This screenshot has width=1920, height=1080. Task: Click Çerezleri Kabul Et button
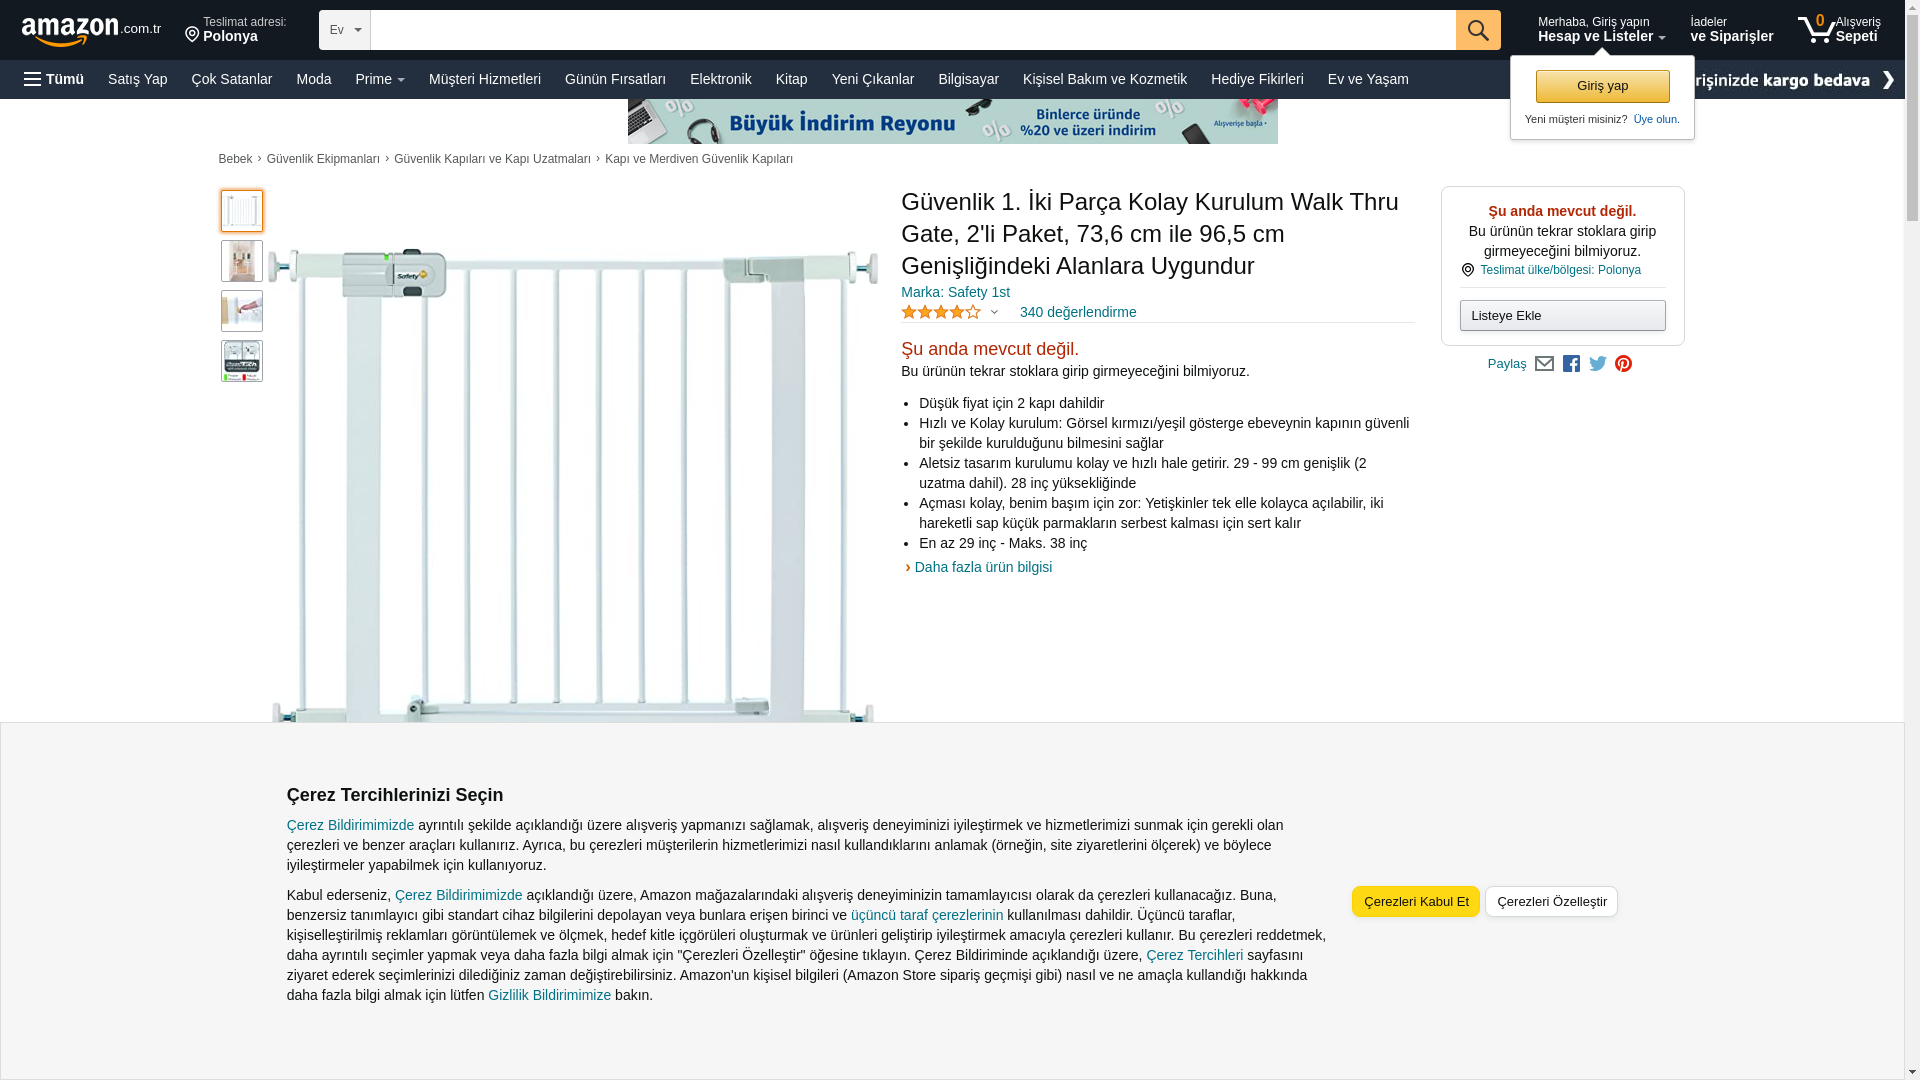coord(1415,901)
